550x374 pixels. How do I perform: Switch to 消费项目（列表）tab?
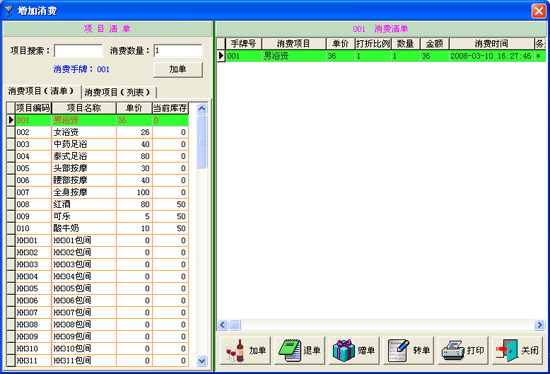(118, 92)
